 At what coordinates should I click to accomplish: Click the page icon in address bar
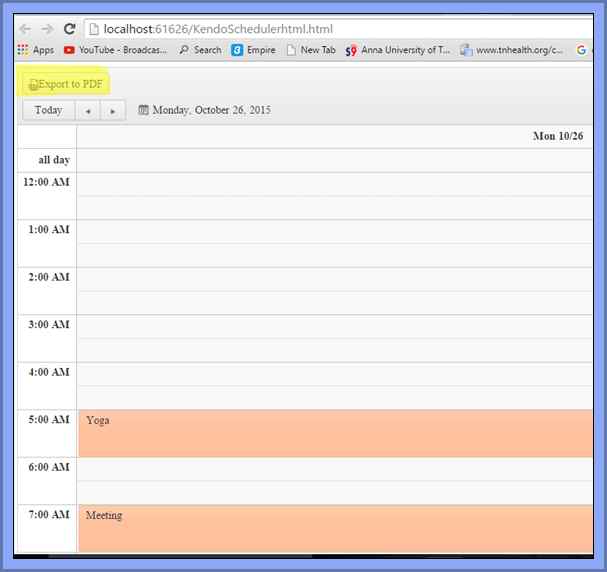pyautogui.click(x=94, y=29)
